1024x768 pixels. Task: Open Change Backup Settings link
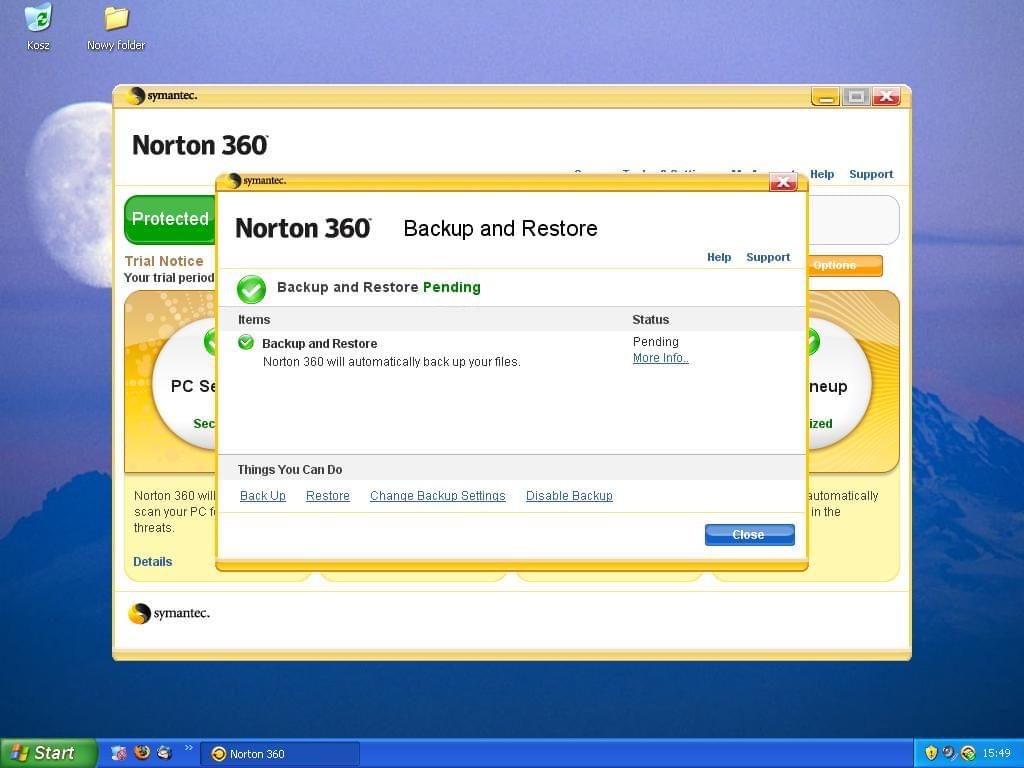pyautogui.click(x=438, y=496)
